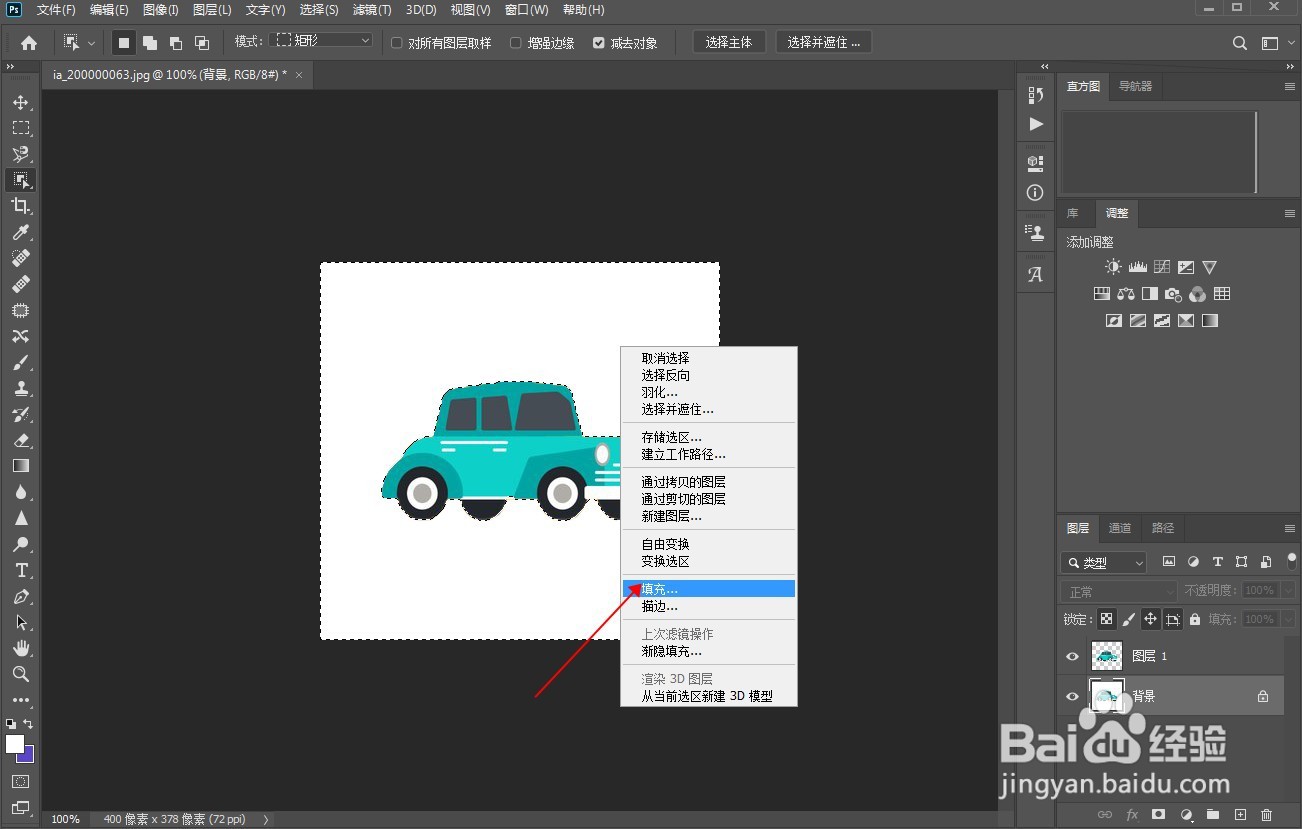Screen dimensions: 1302x829
Task: Click 选择主体 button
Action: (729, 42)
